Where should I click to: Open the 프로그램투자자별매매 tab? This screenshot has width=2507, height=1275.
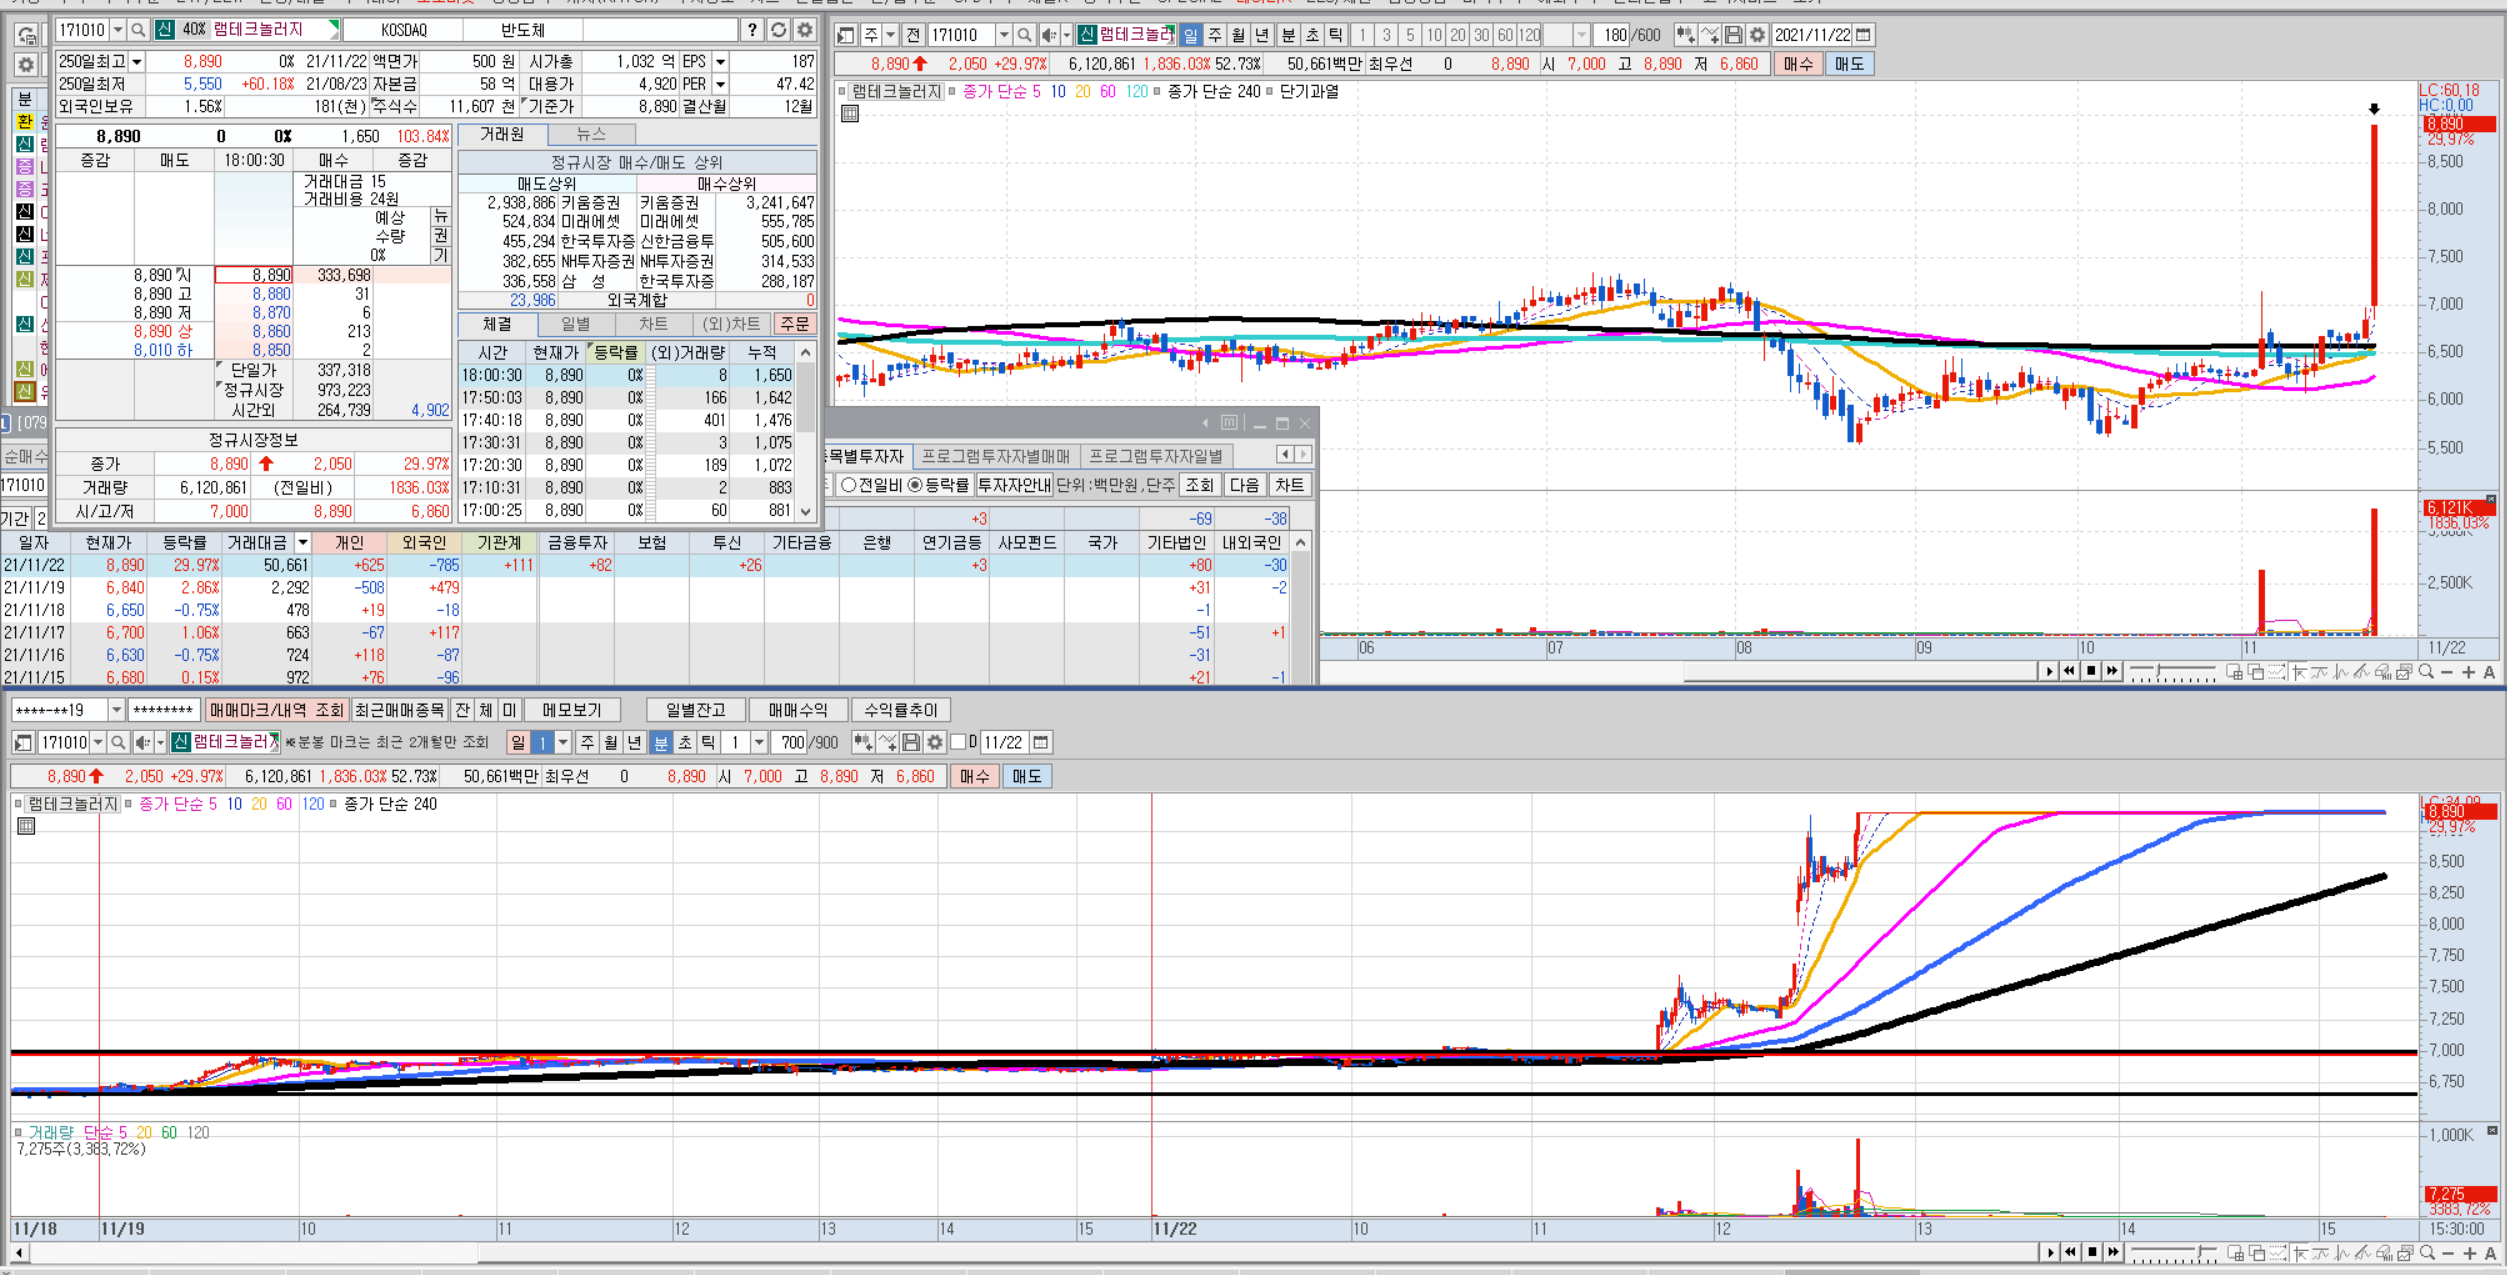(x=996, y=456)
